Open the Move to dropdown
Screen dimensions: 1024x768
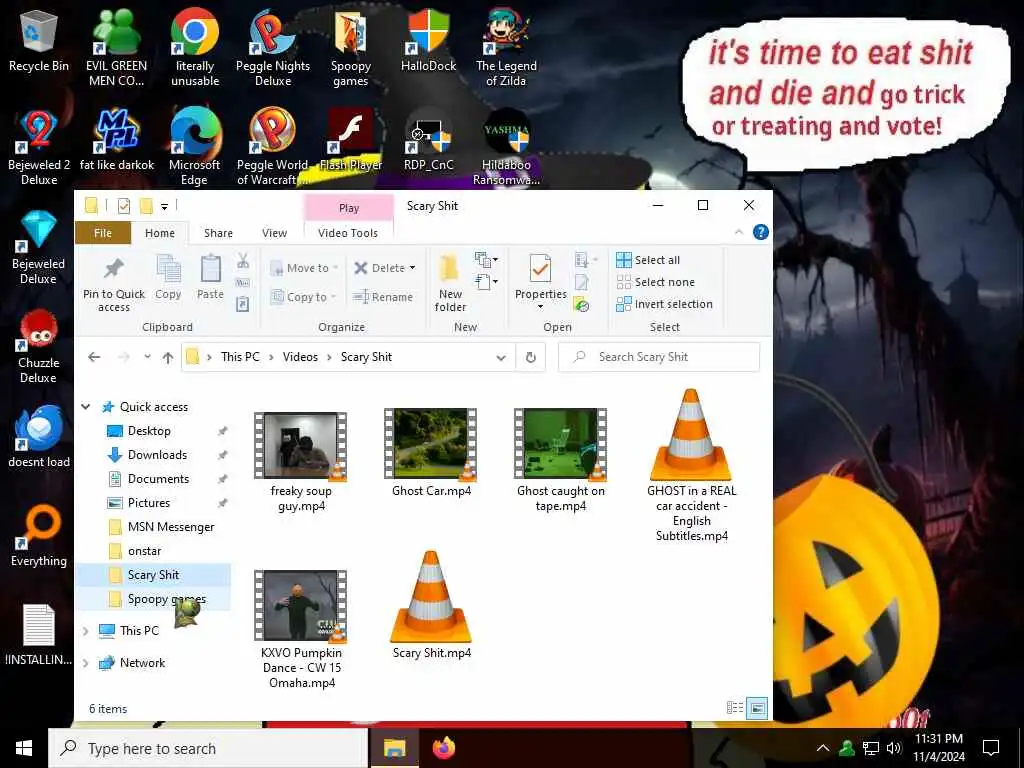click(304, 268)
